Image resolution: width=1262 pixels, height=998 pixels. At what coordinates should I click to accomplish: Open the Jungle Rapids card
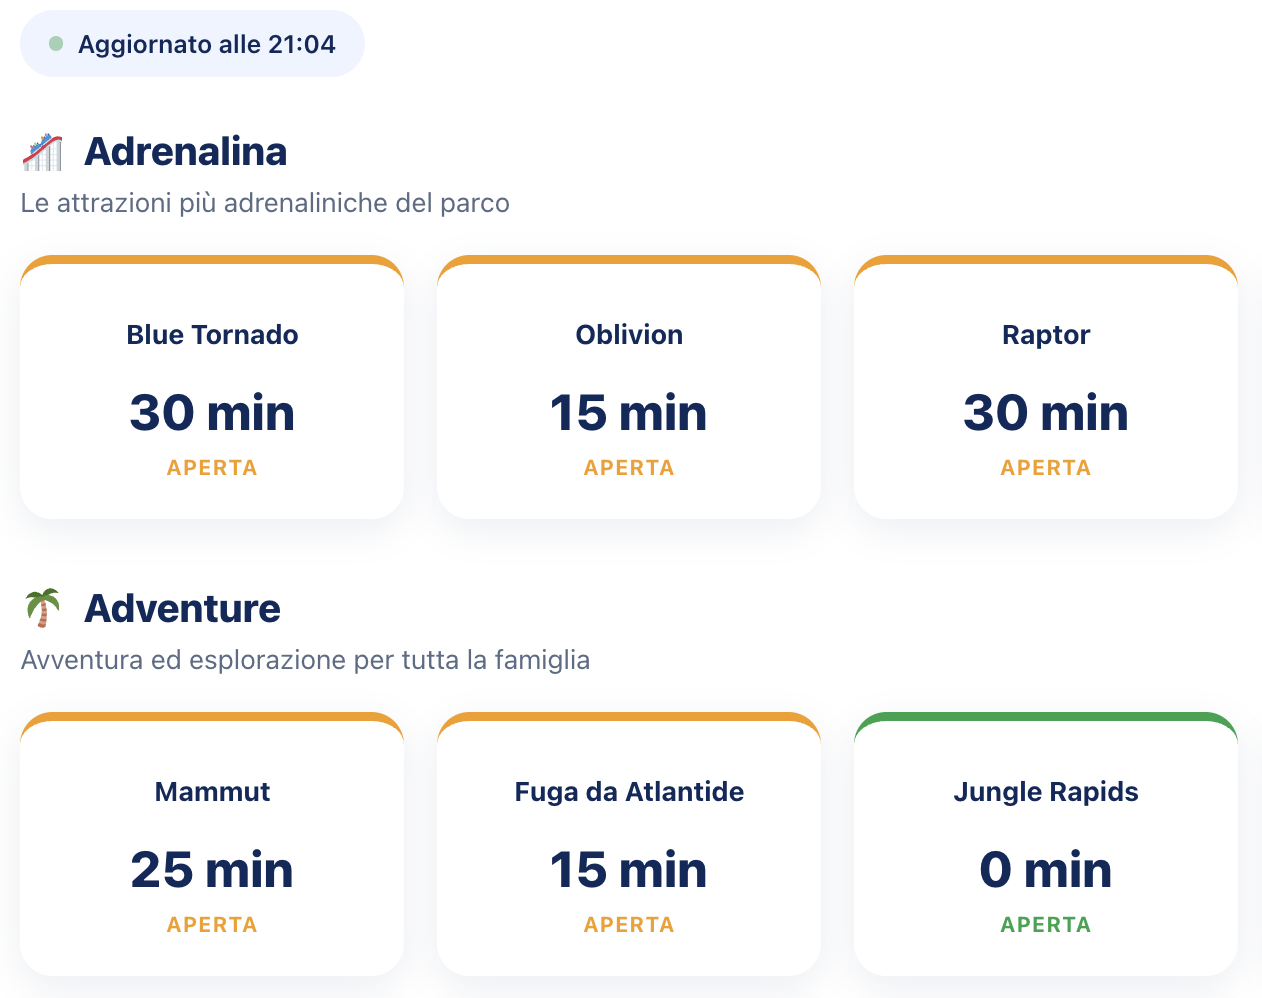tap(1046, 844)
